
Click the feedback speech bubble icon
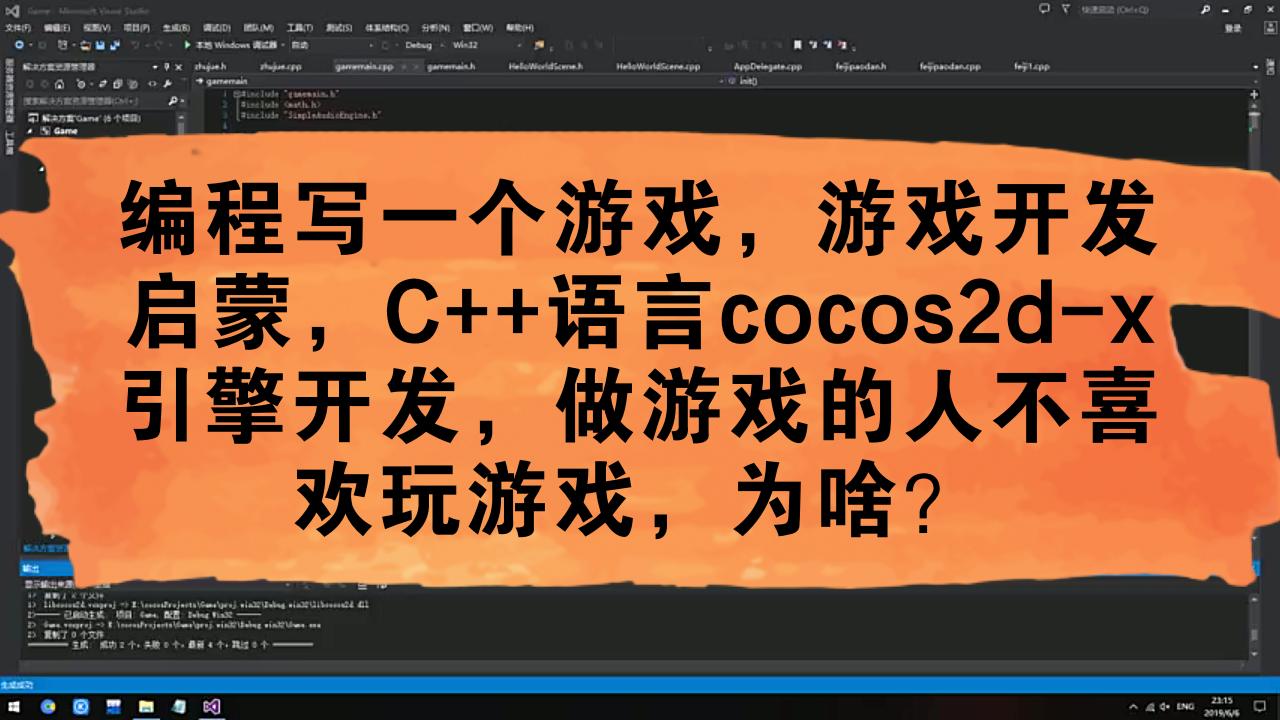[1045, 8]
